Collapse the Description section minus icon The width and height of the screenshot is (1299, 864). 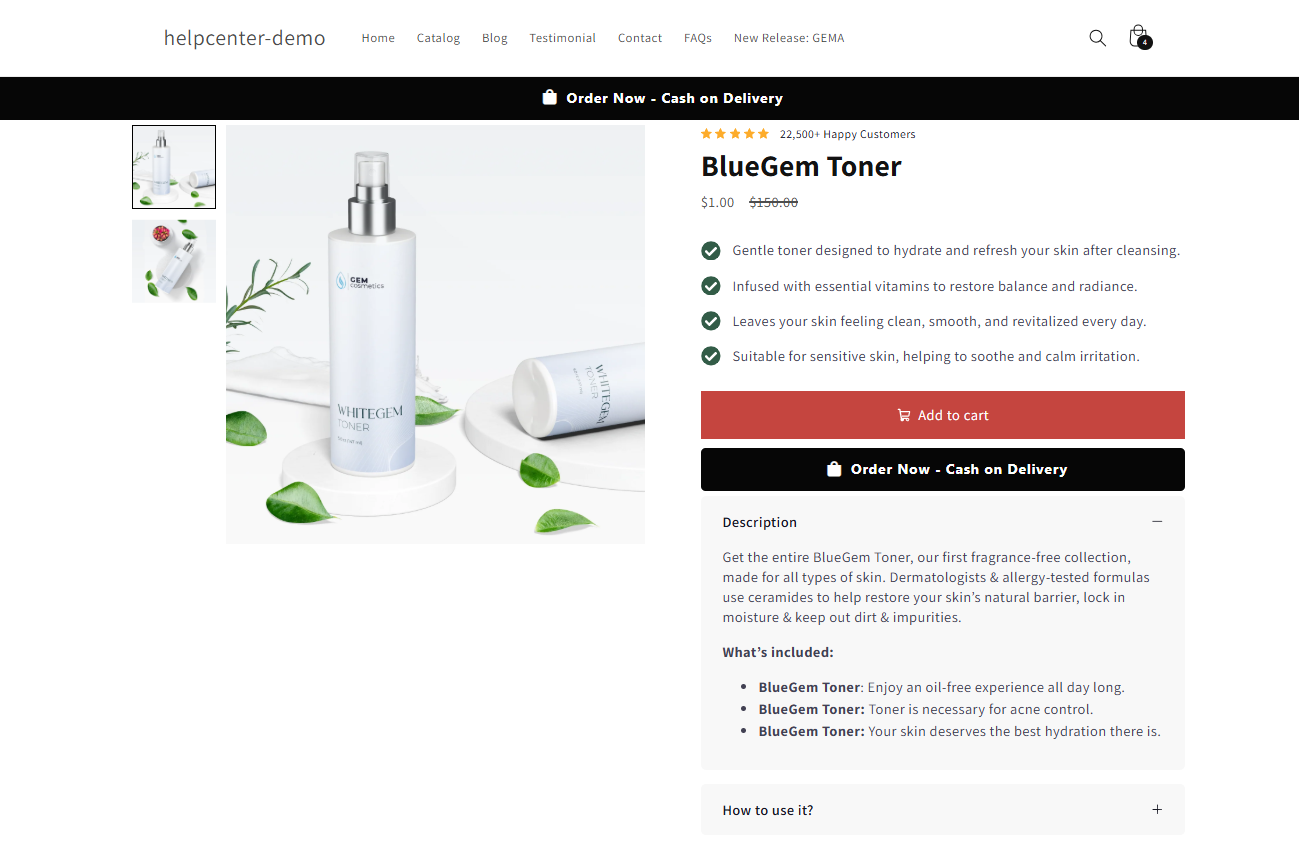pyautogui.click(x=1157, y=521)
